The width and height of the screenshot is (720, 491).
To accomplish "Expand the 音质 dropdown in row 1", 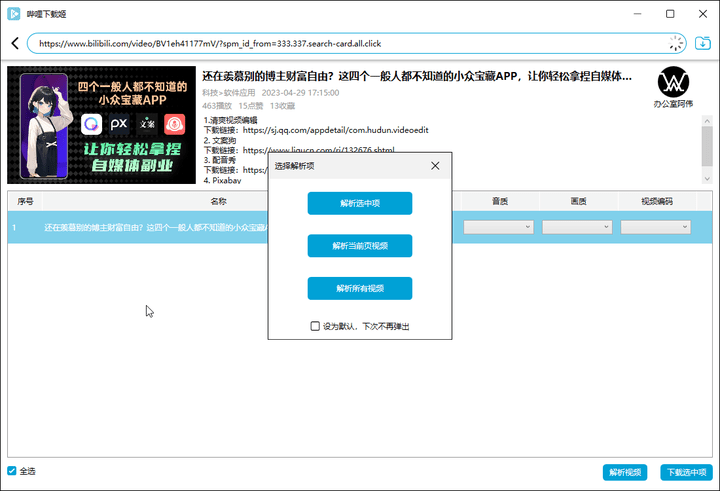I will 498,227.
